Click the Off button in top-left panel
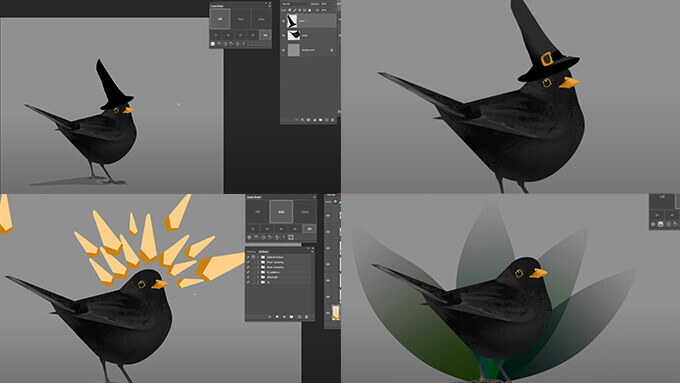Image resolution: width=680 pixels, height=383 pixels. (x=220, y=19)
